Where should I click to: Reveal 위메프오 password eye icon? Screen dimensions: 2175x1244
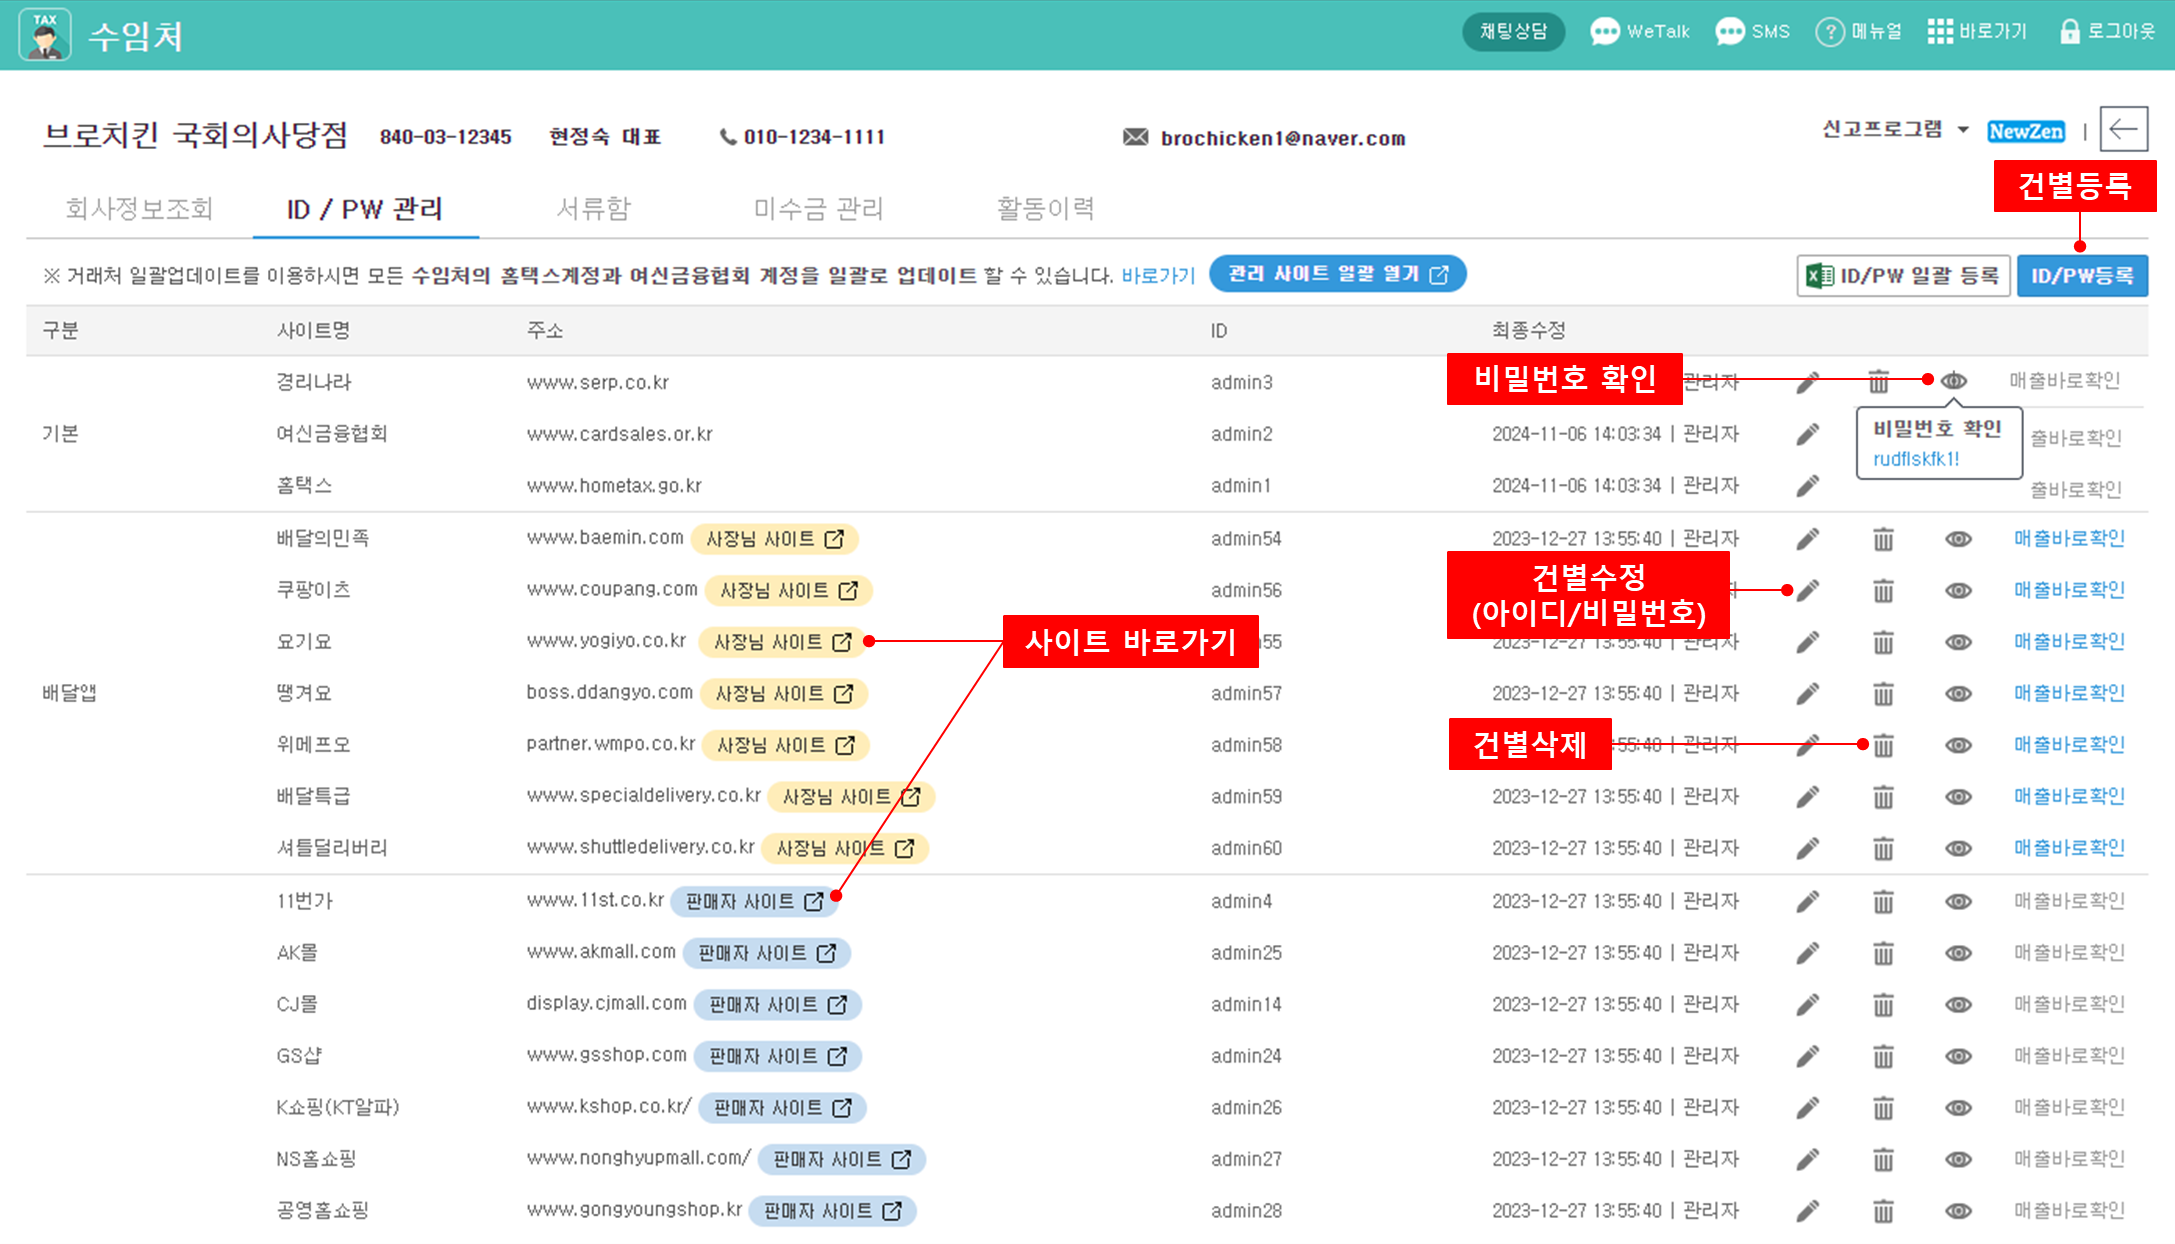tap(1958, 745)
